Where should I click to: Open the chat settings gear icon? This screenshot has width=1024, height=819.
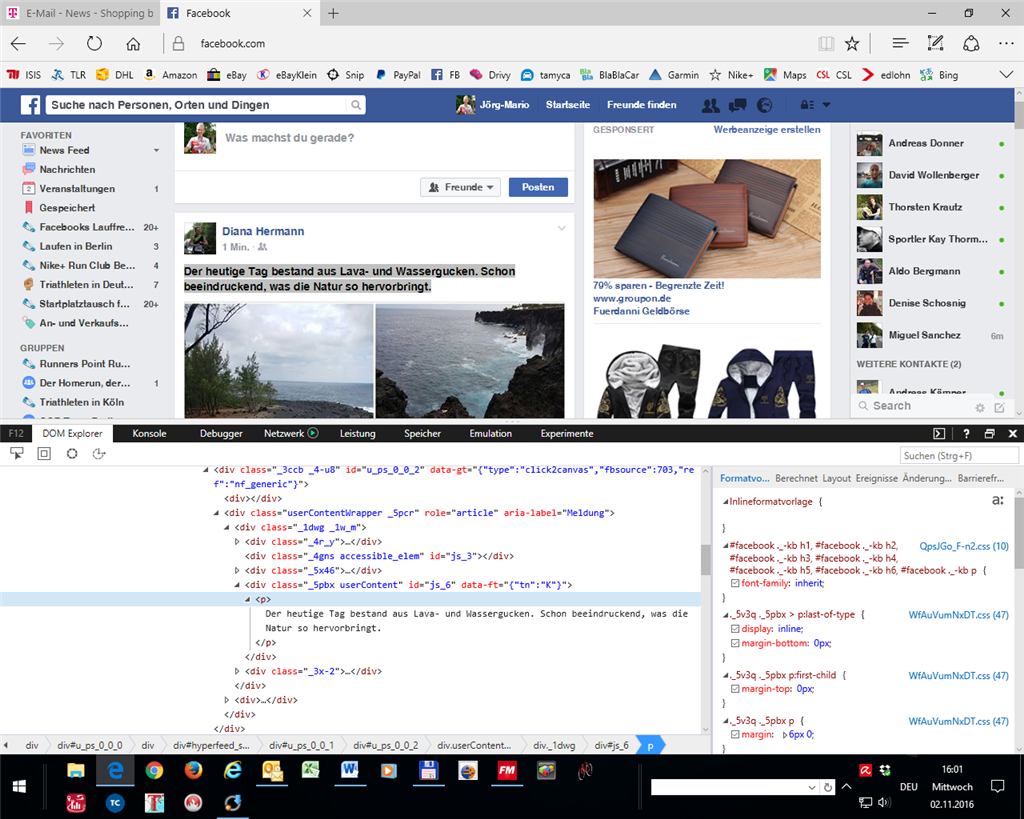tap(980, 408)
